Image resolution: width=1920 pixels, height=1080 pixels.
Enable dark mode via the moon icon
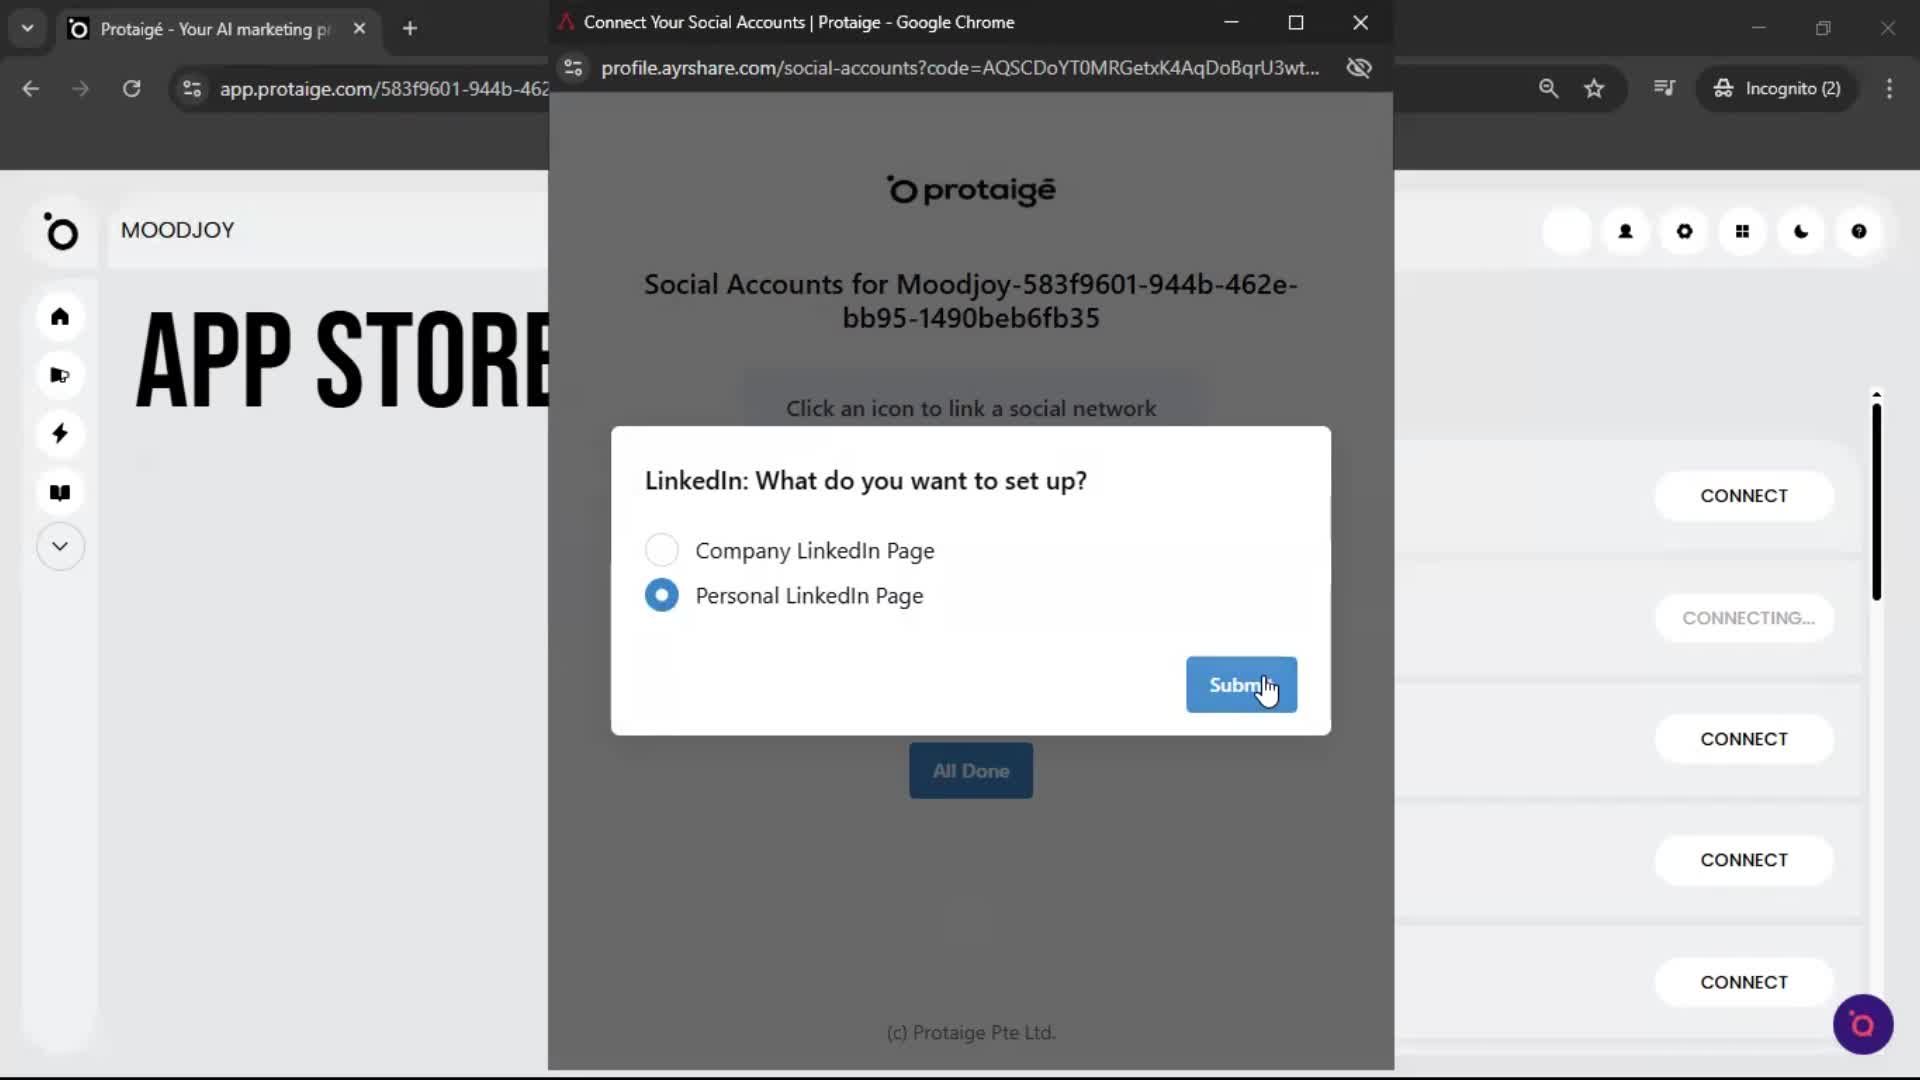1801,231
